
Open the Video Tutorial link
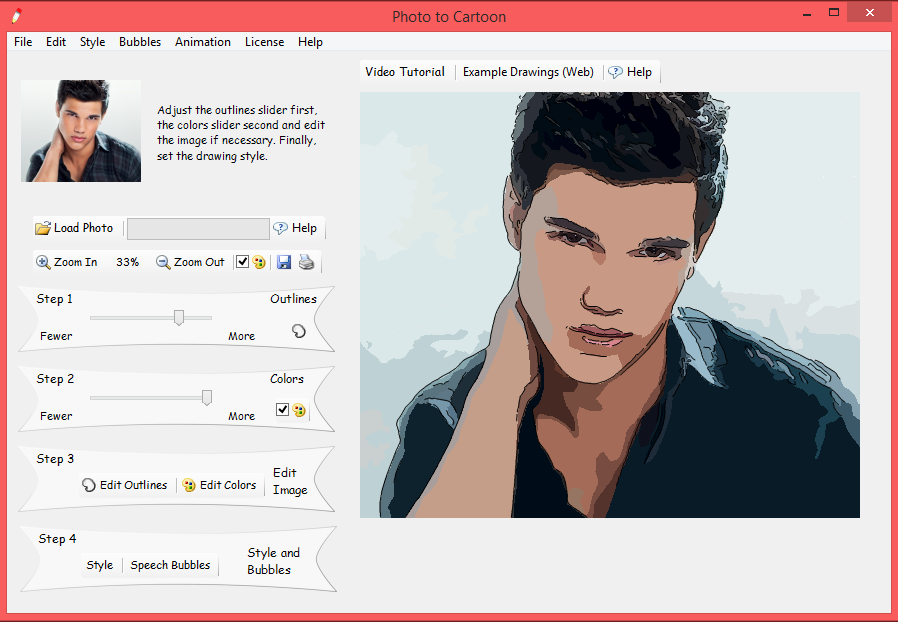[x=405, y=72]
